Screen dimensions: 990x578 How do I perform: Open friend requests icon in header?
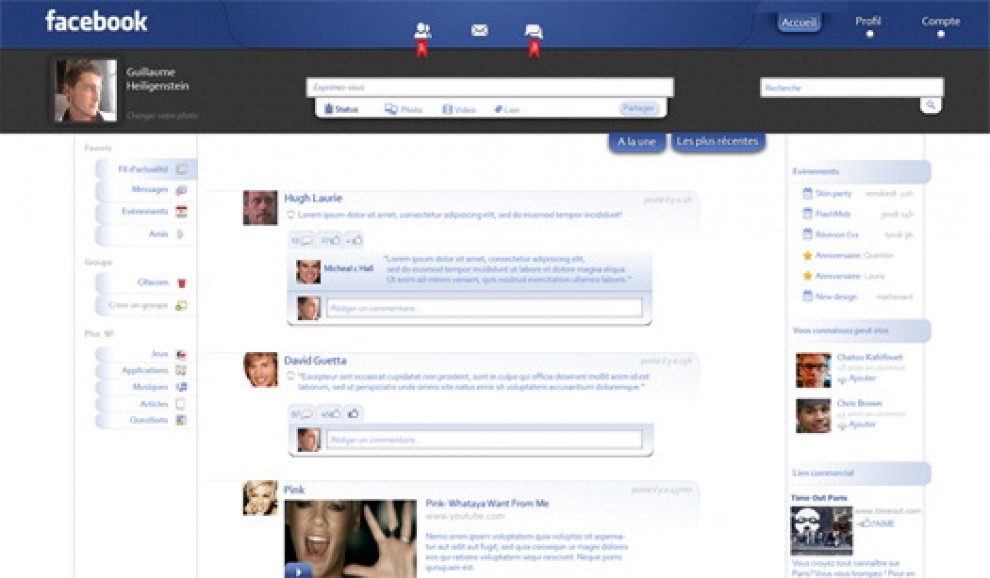(x=422, y=30)
